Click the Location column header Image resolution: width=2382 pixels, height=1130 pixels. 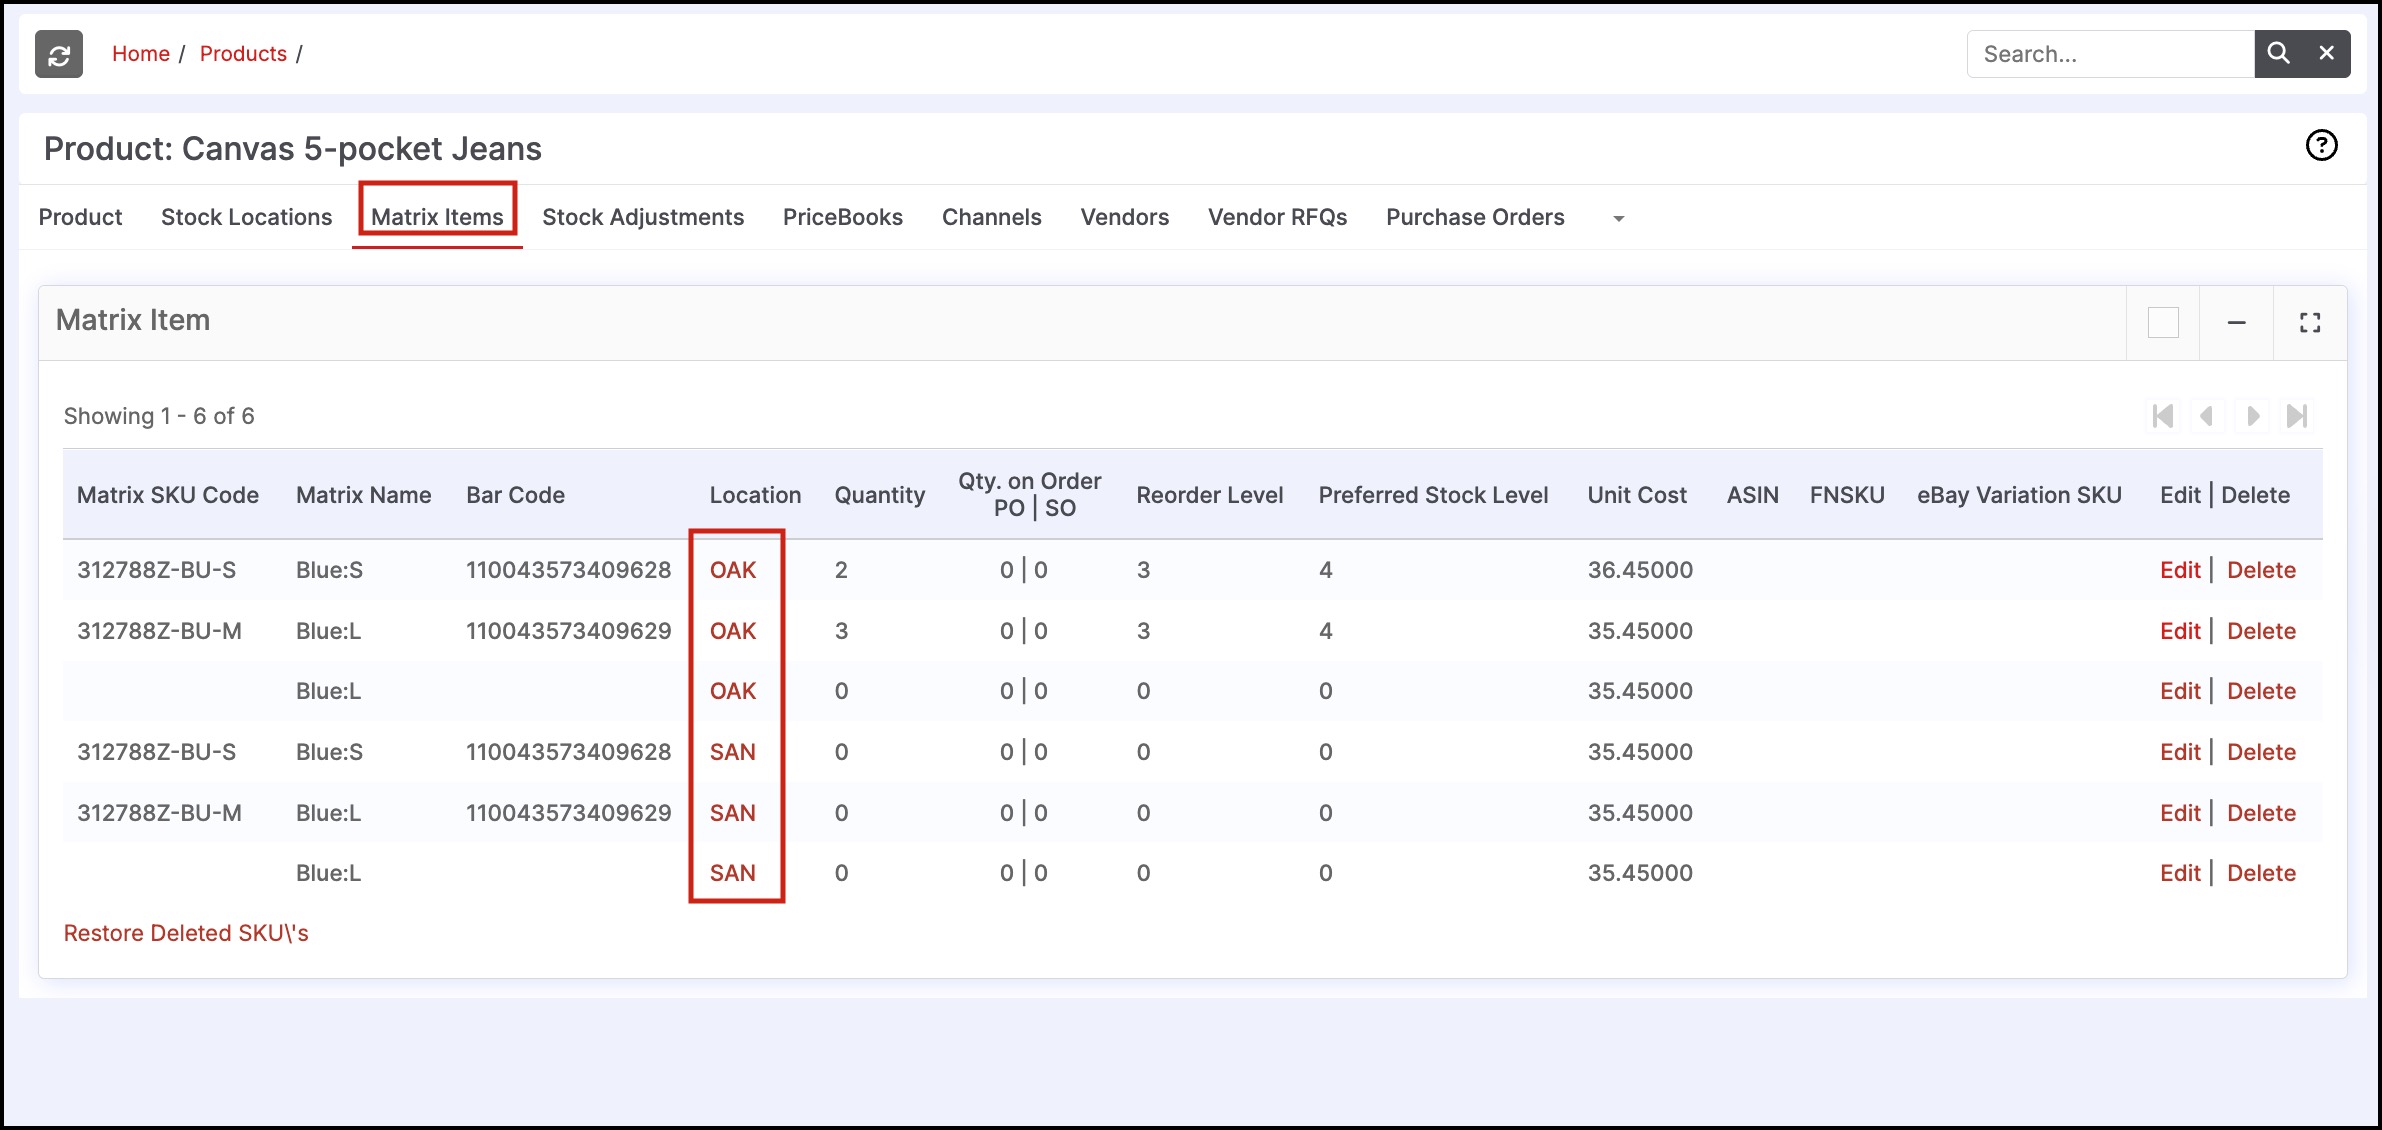point(756,495)
